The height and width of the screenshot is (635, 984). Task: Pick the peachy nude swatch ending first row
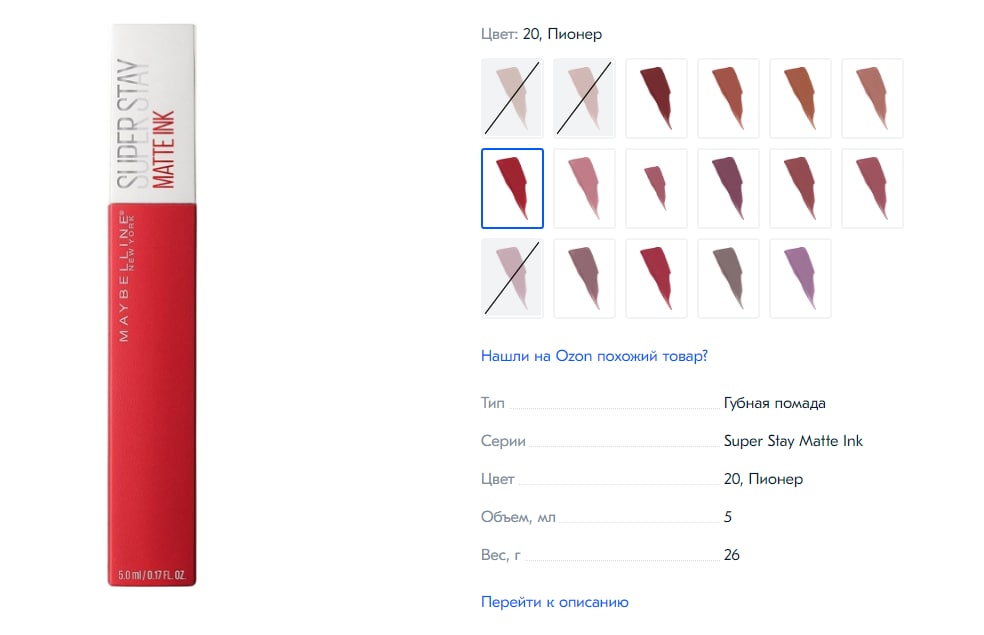tap(872, 99)
